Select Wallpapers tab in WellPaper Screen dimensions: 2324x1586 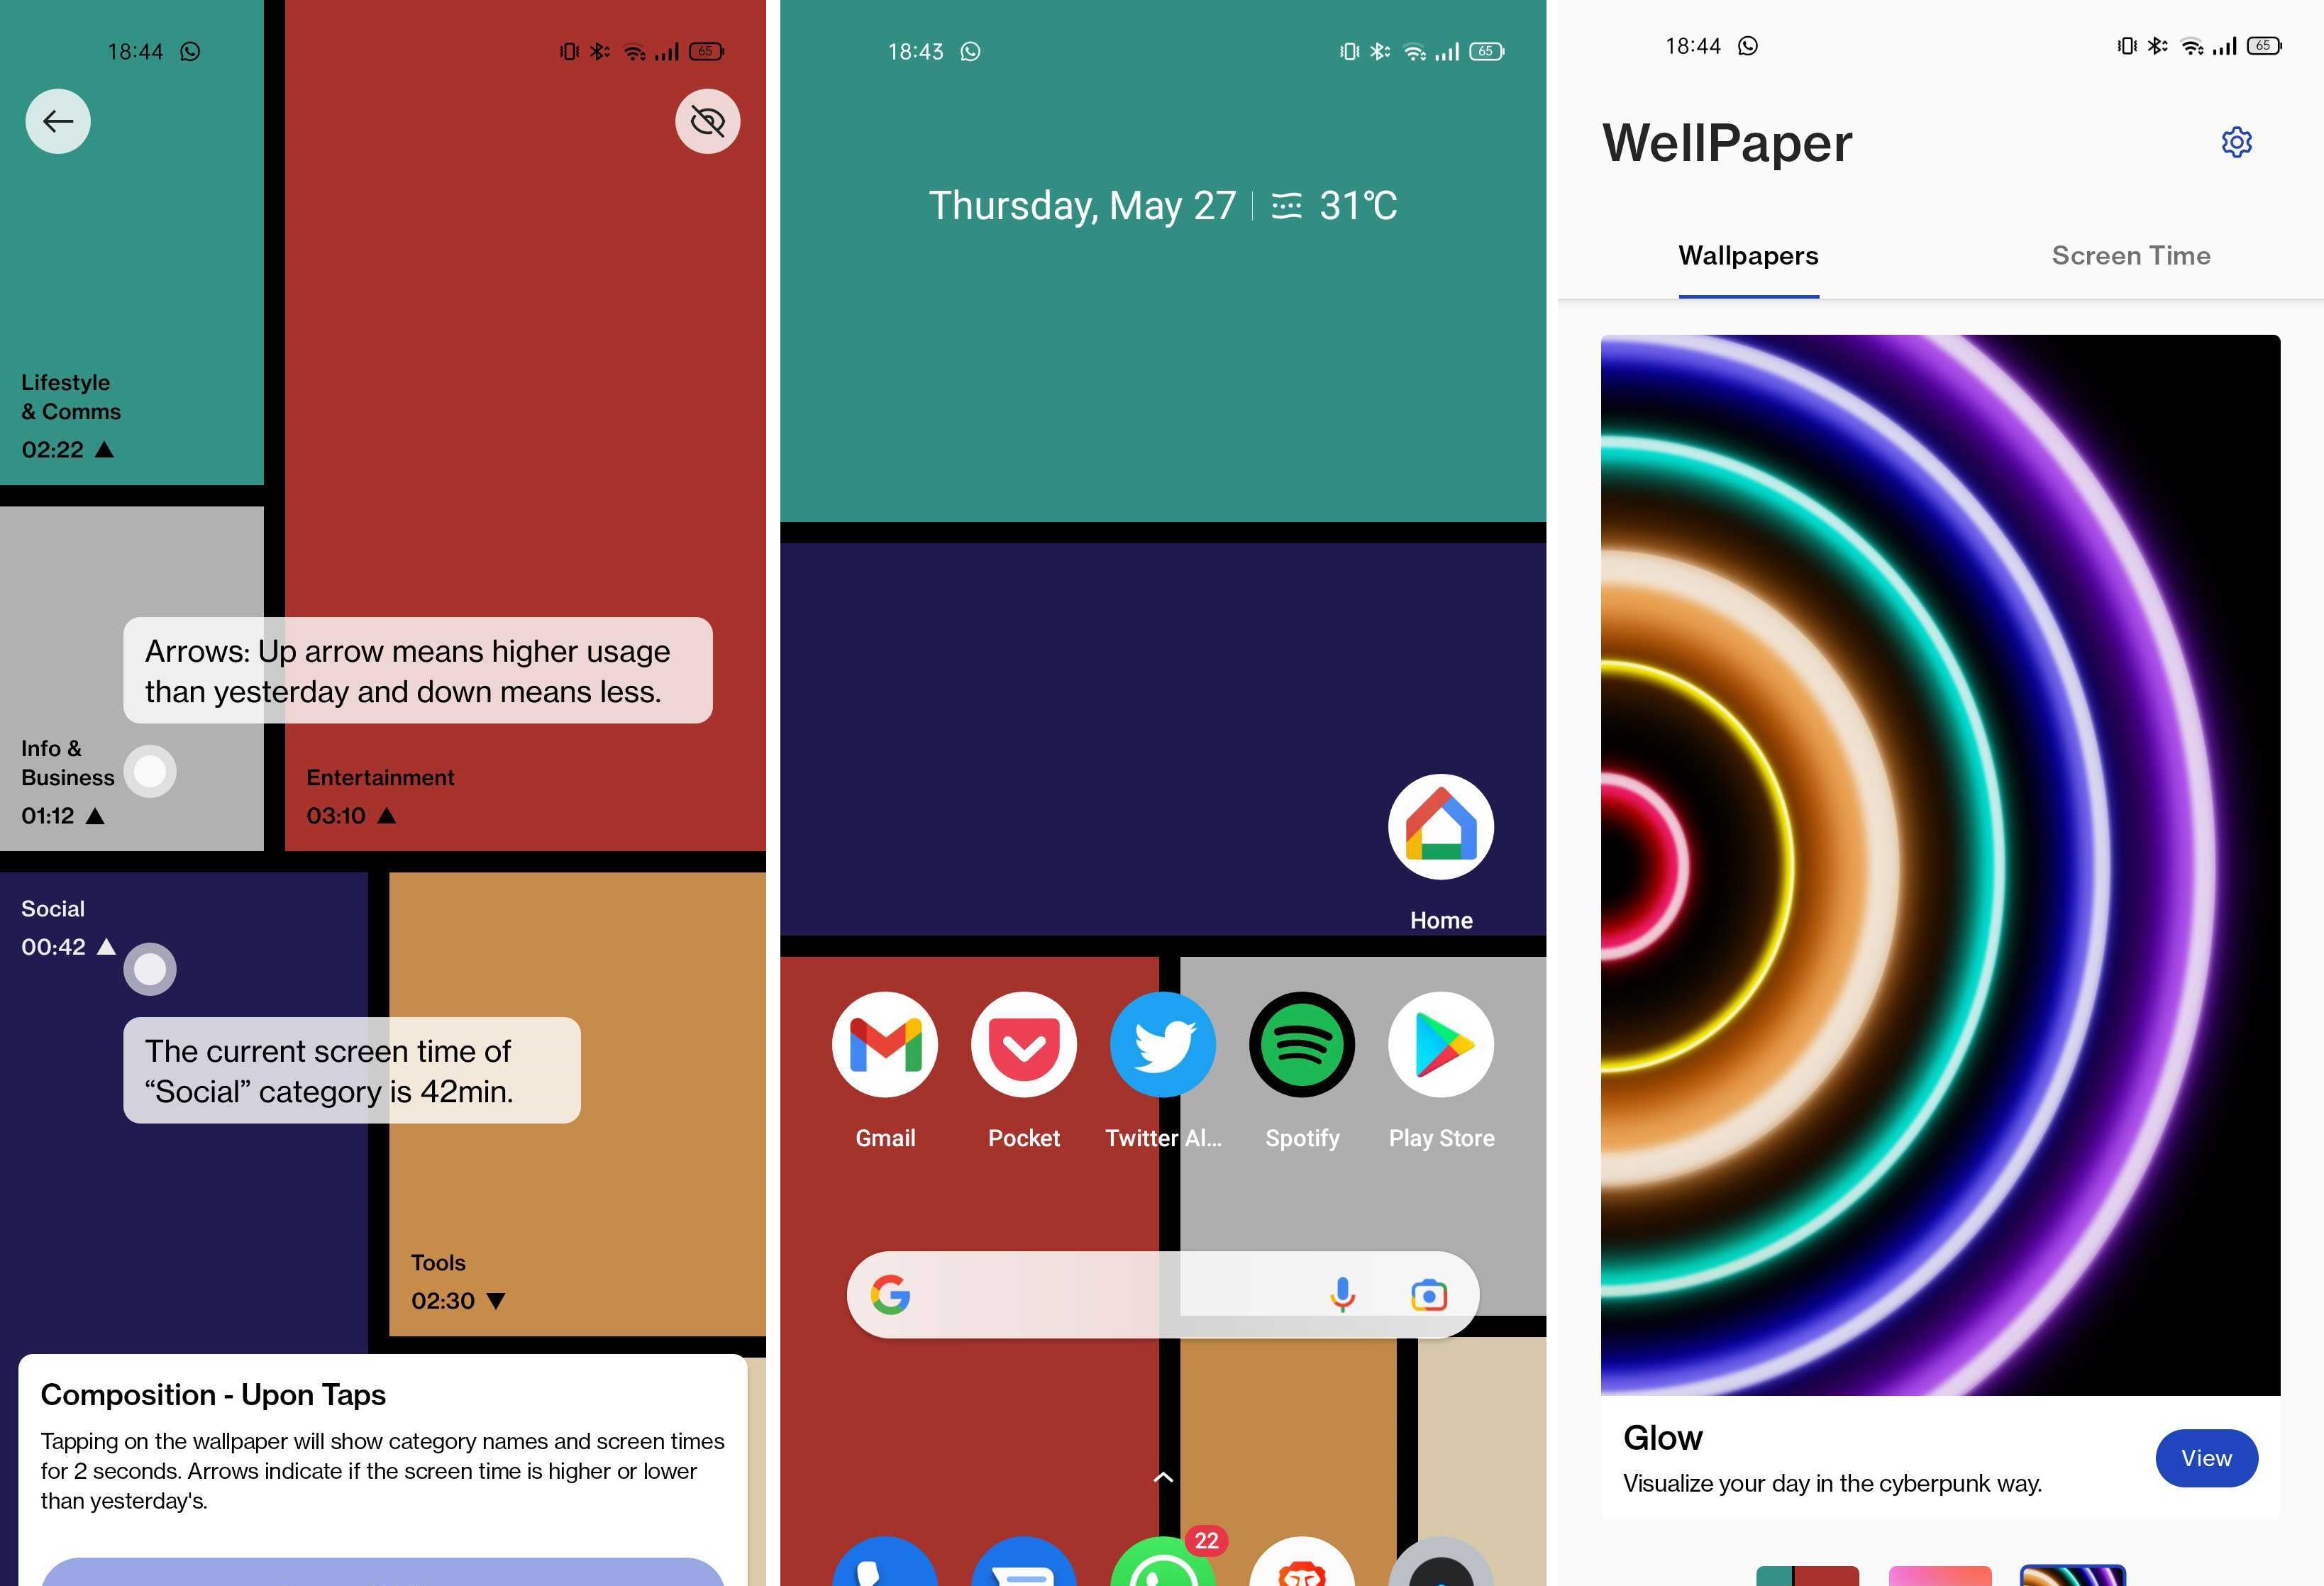point(1747,255)
